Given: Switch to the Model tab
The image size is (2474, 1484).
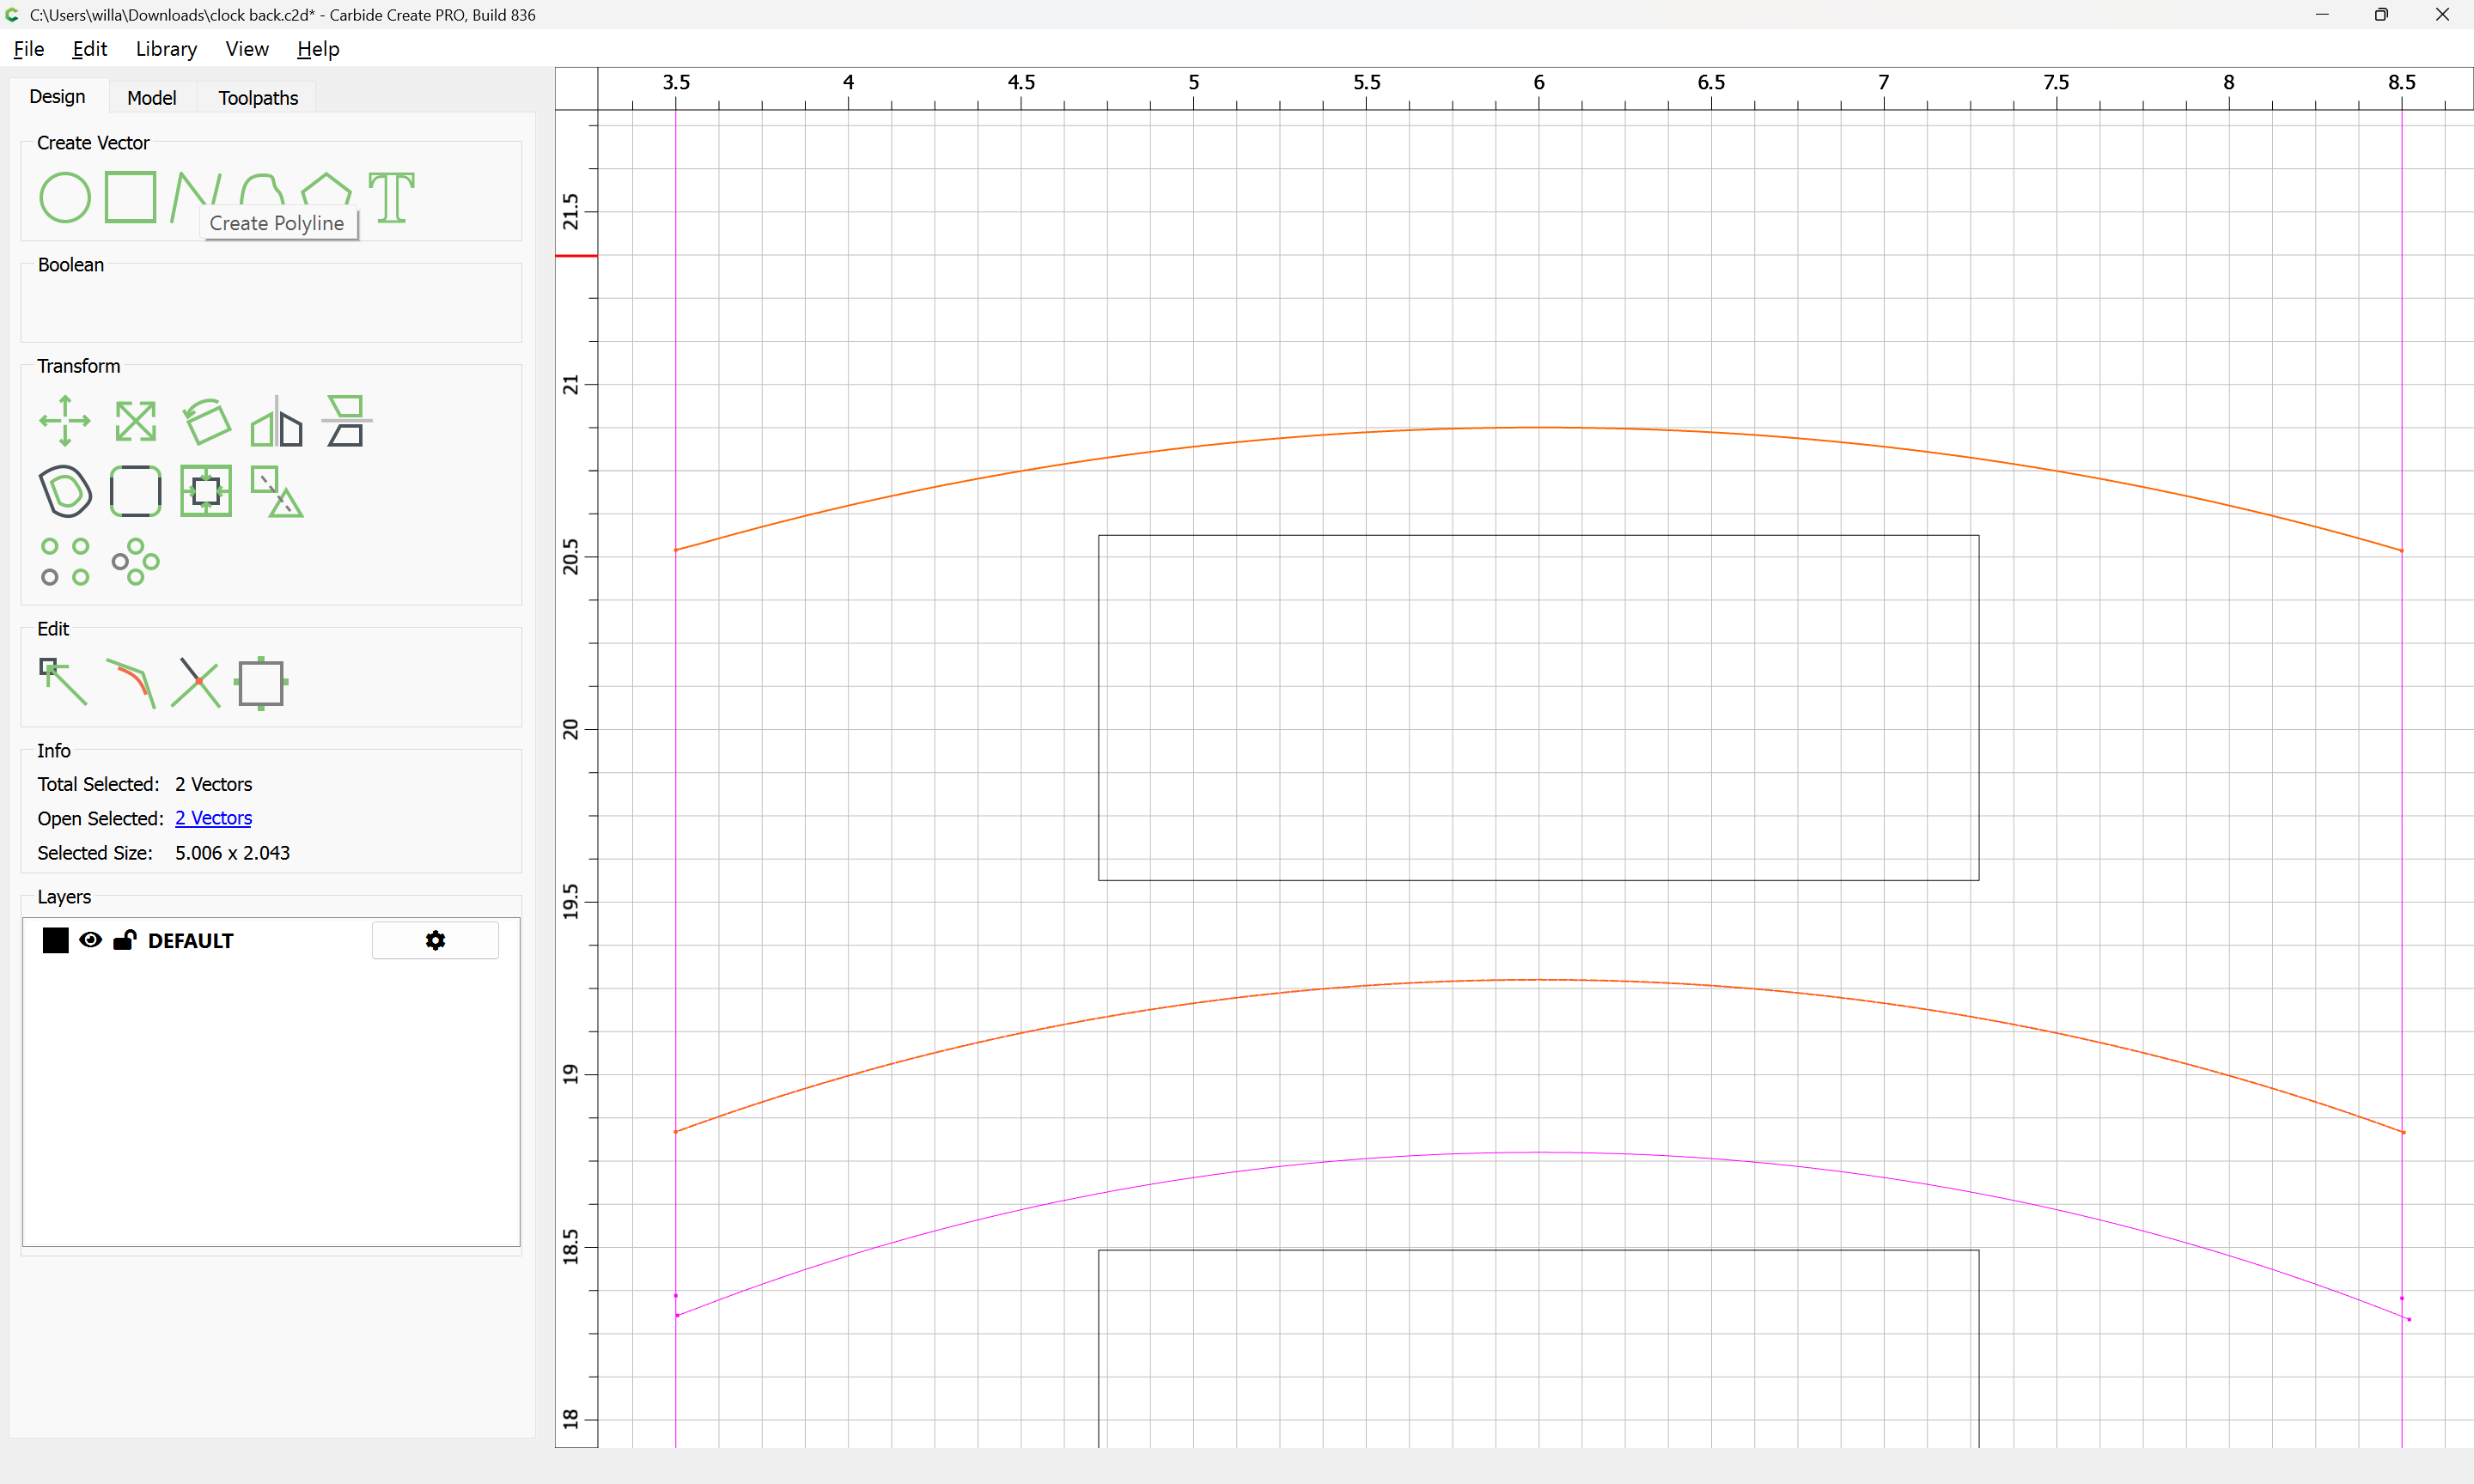Looking at the screenshot, I should tap(151, 97).
